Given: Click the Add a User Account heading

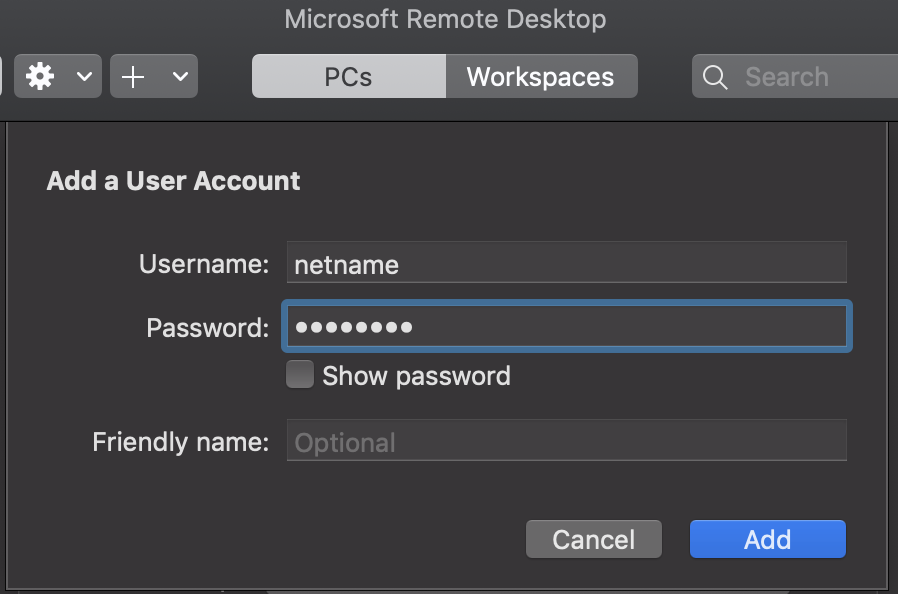Looking at the screenshot, I should point(174,181).
